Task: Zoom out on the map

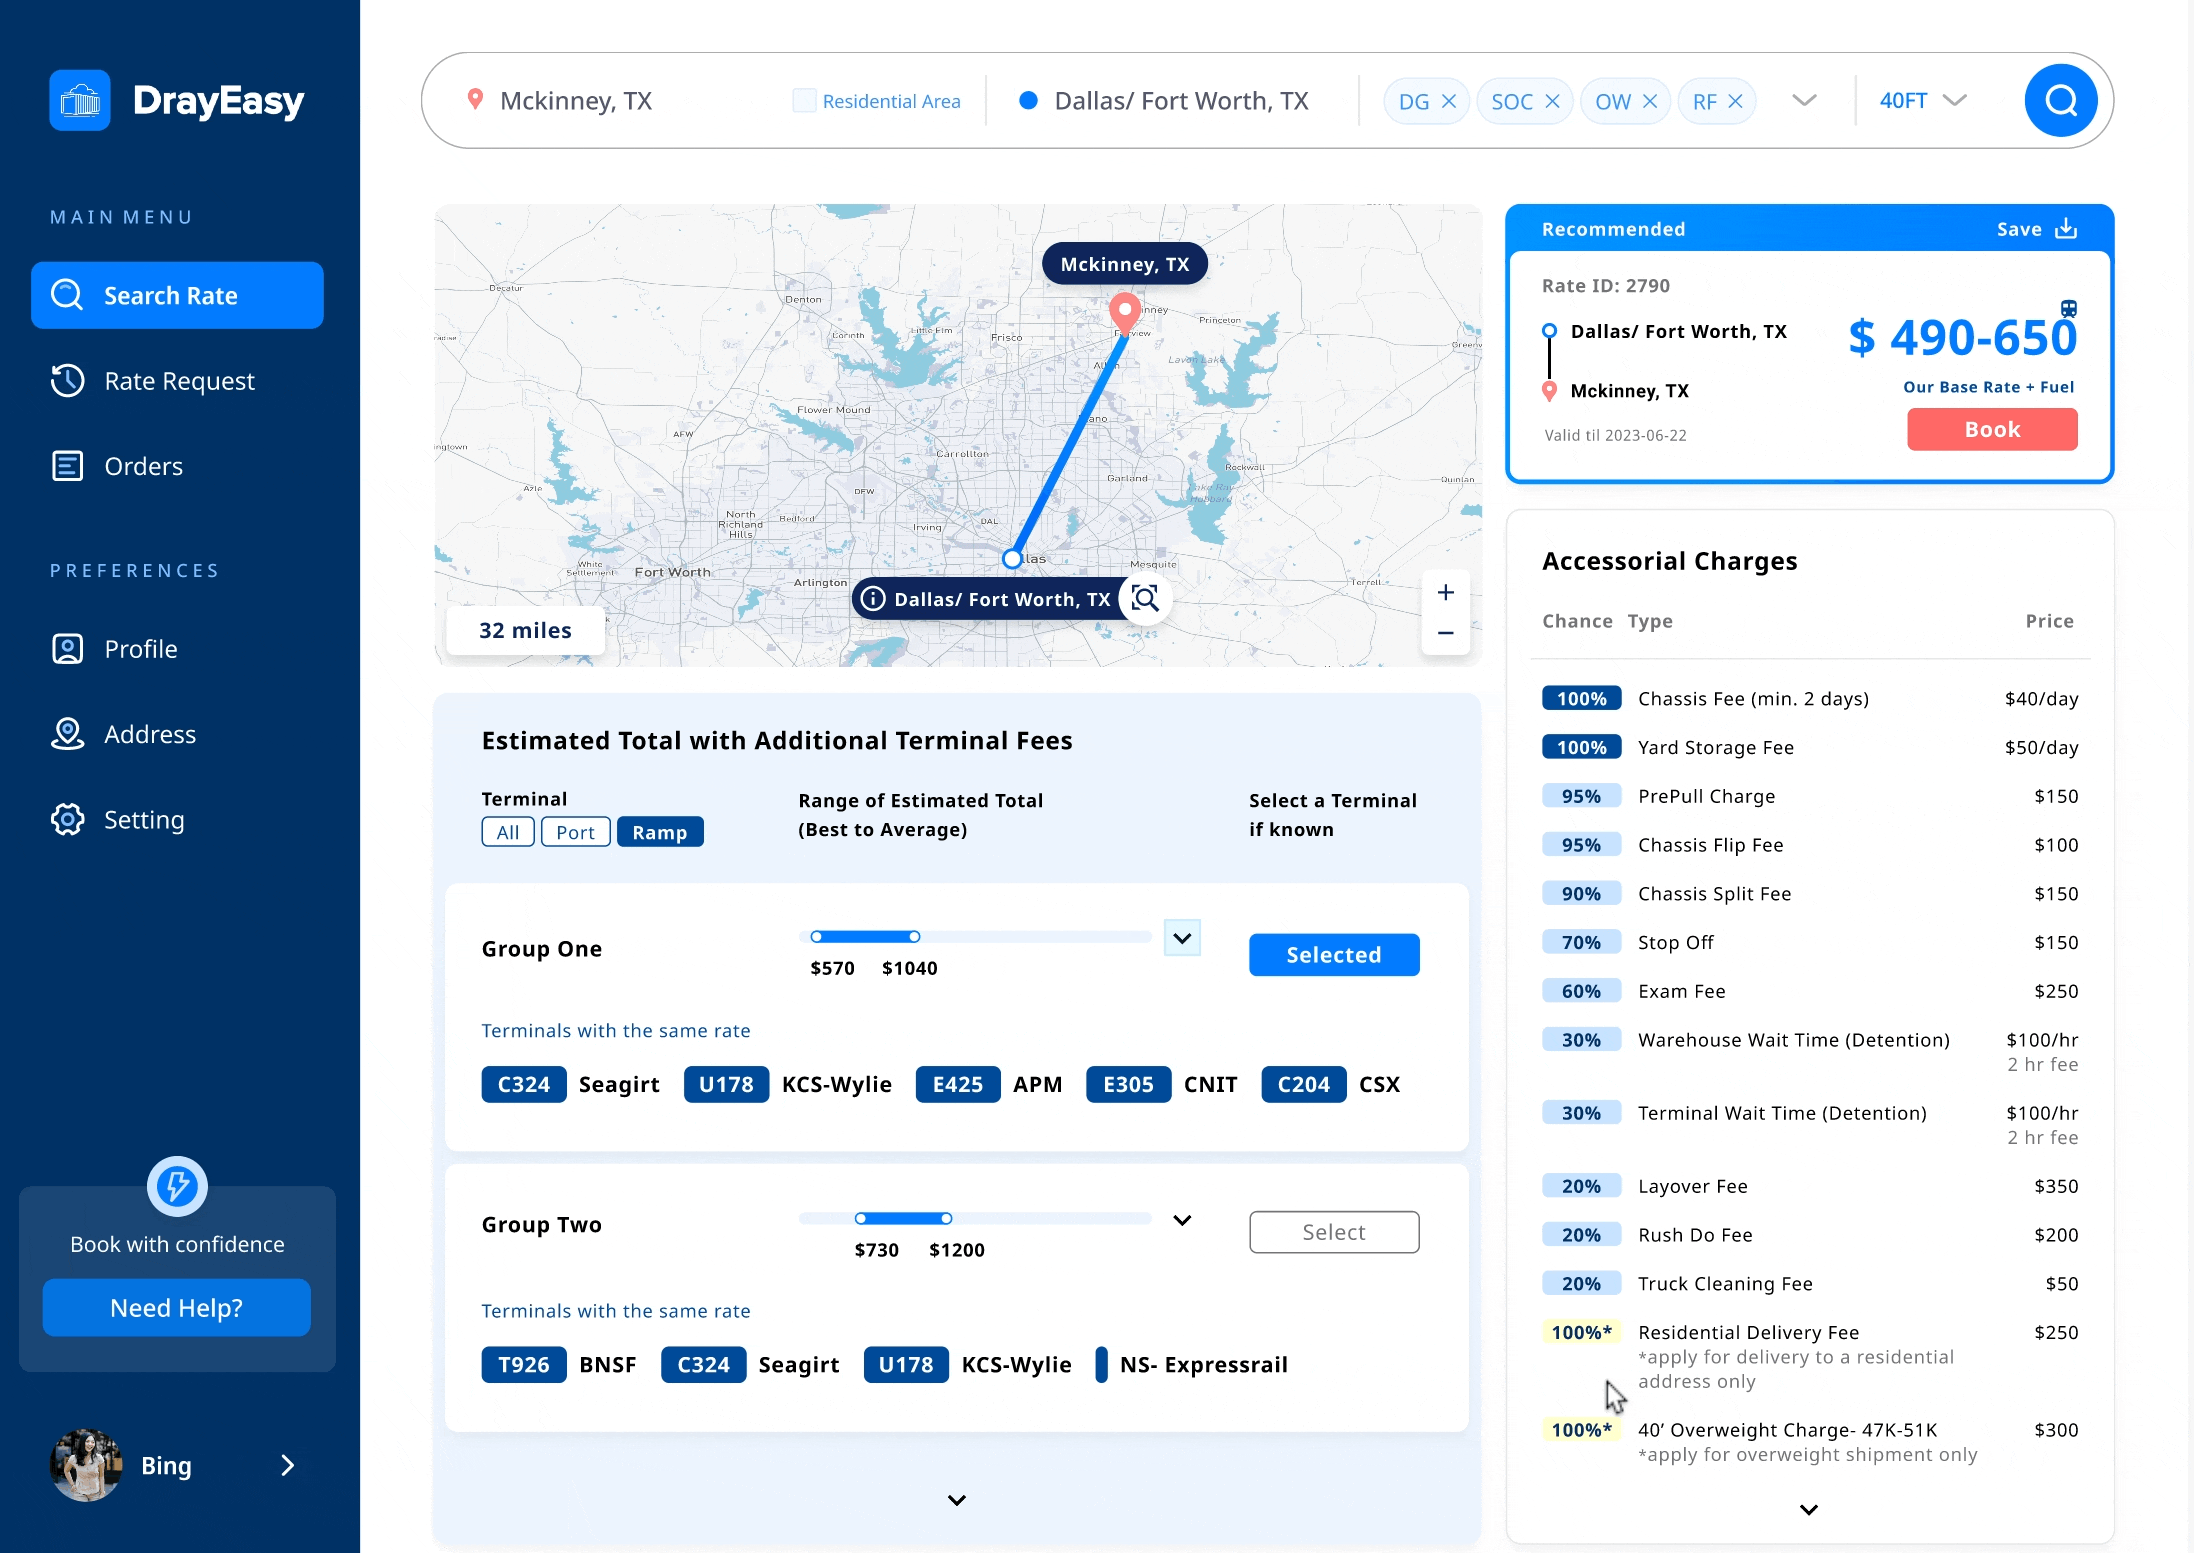Action: point(1445,633)
